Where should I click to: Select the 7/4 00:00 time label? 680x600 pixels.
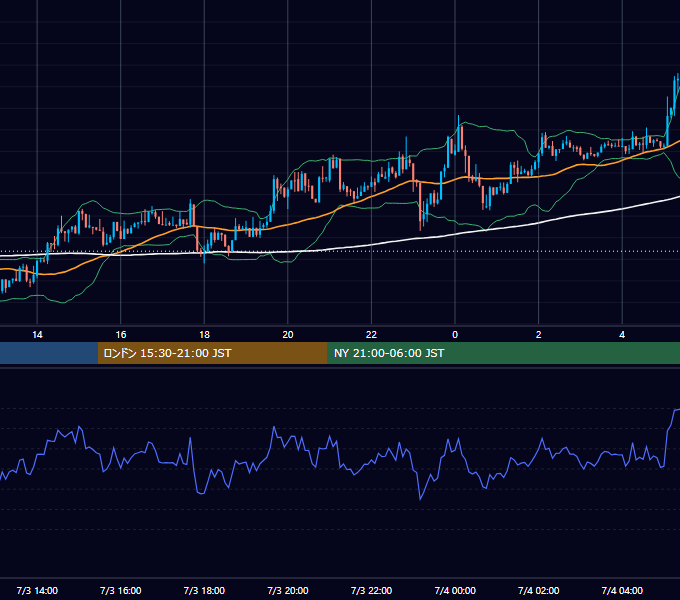455,590
